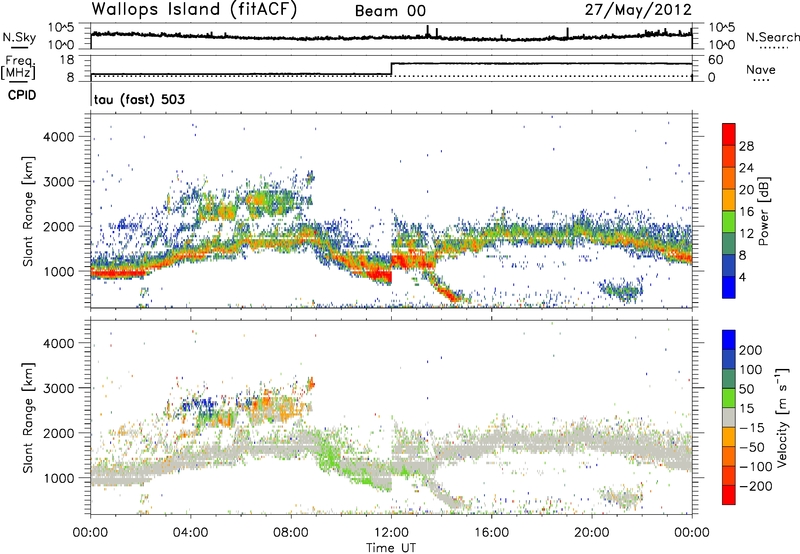
Task: Click the '08:00' time axis tick
Action: click(x=291, y=533)
